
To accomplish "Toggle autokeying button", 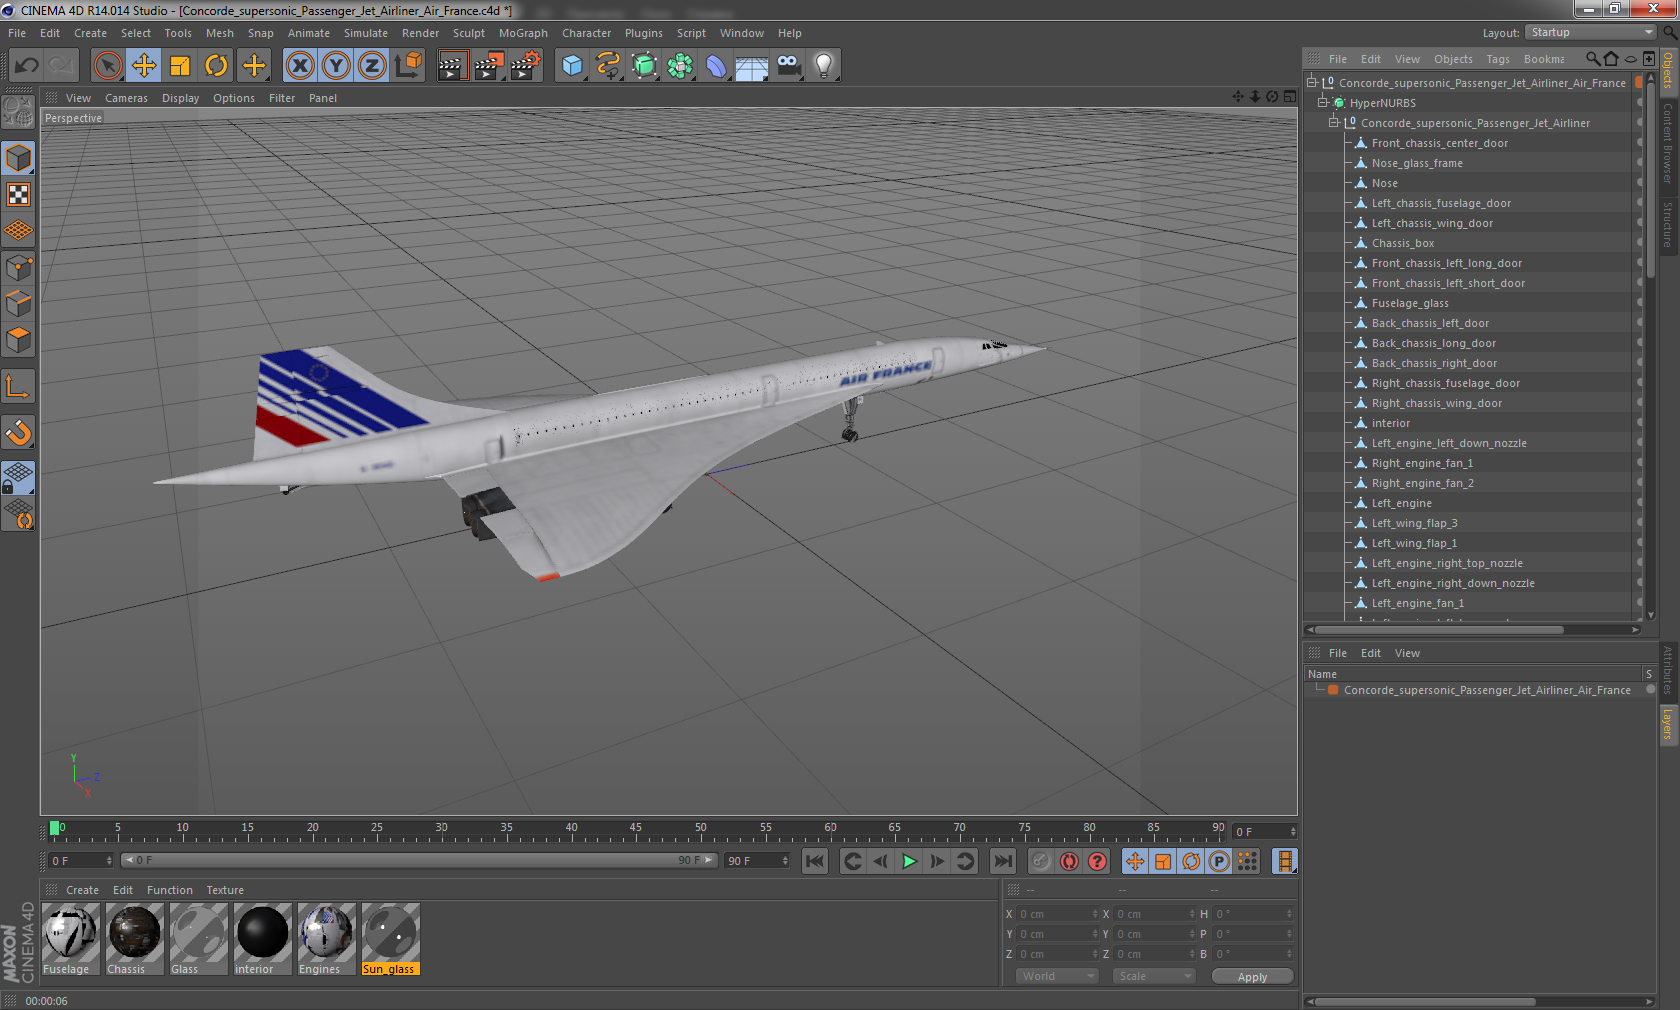I will point(1069,861).
